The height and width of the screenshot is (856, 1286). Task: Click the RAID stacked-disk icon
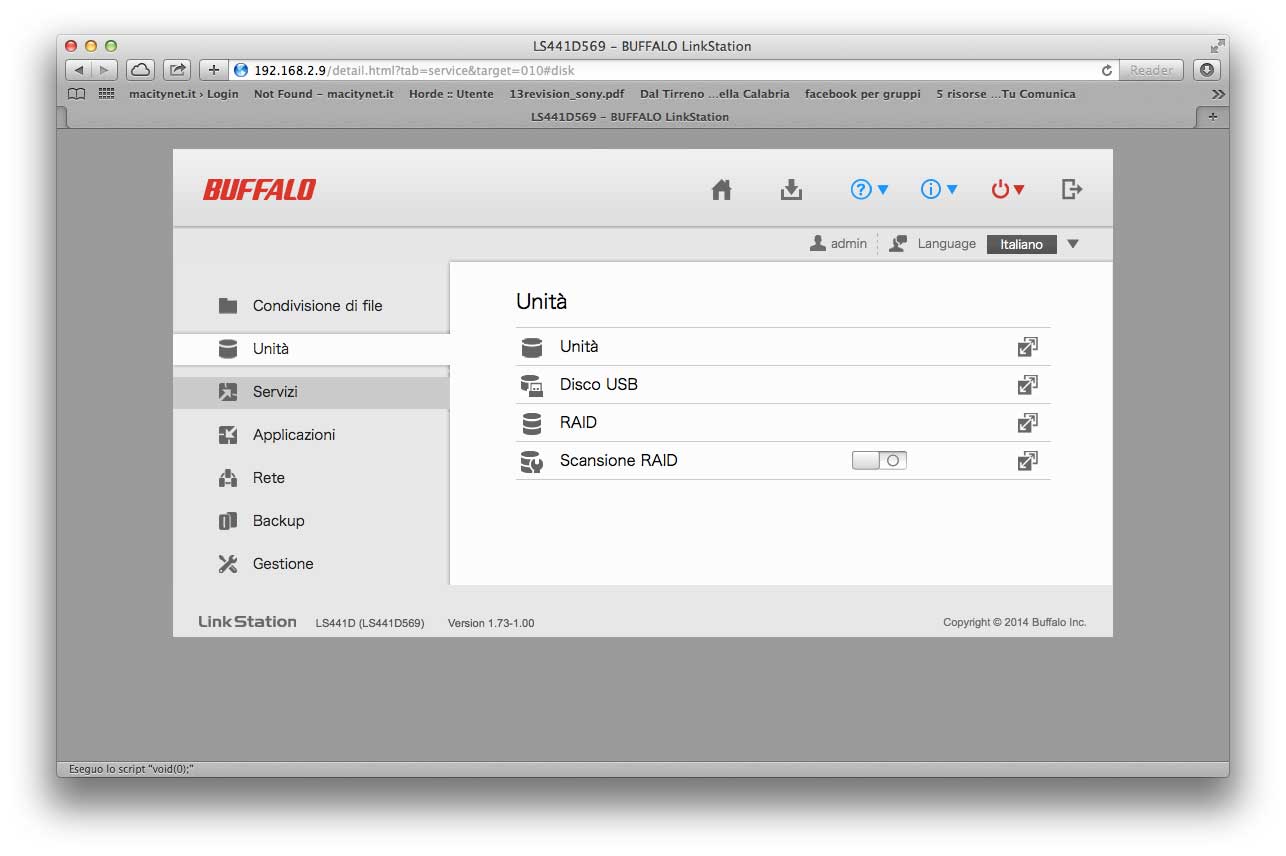[x=532, y=423]
